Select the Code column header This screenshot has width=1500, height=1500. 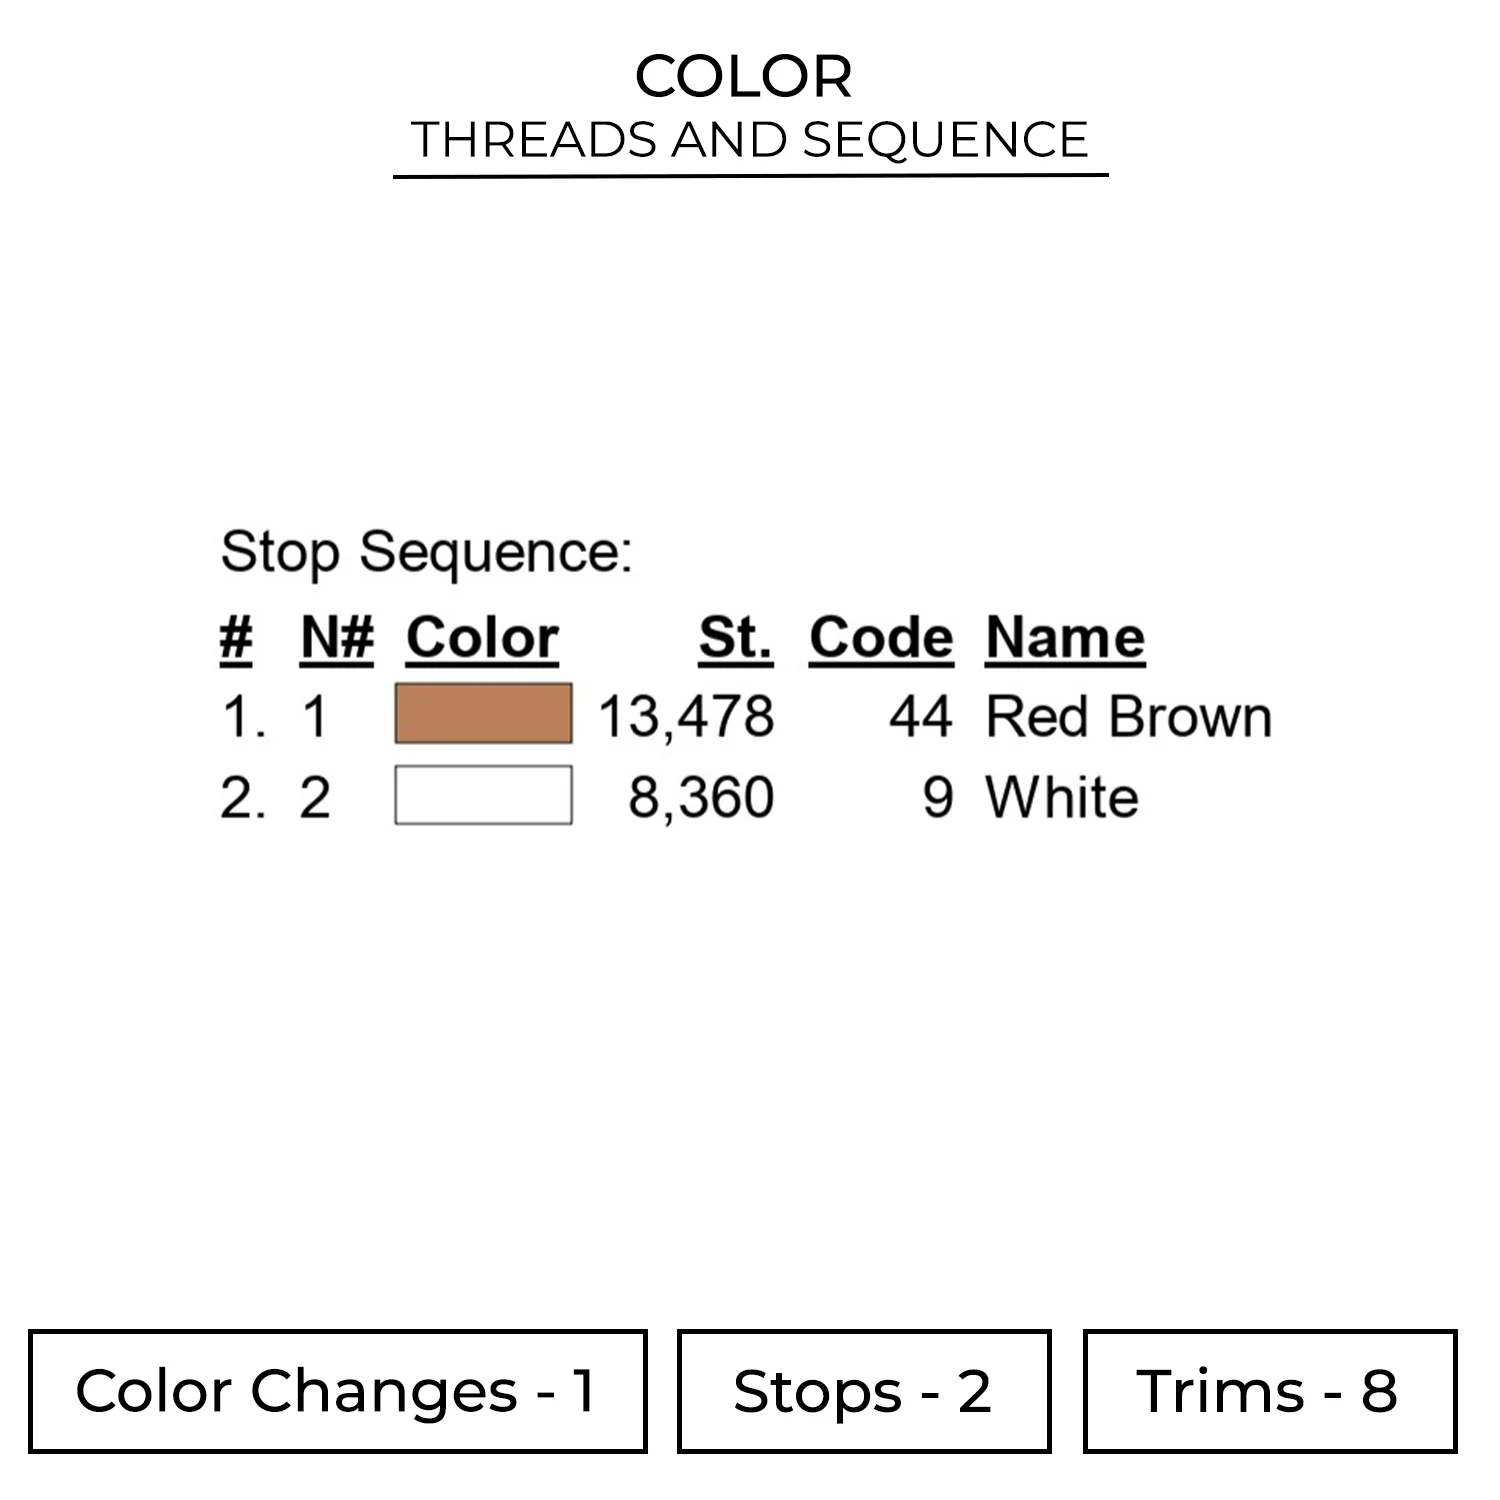coord(881,637)
